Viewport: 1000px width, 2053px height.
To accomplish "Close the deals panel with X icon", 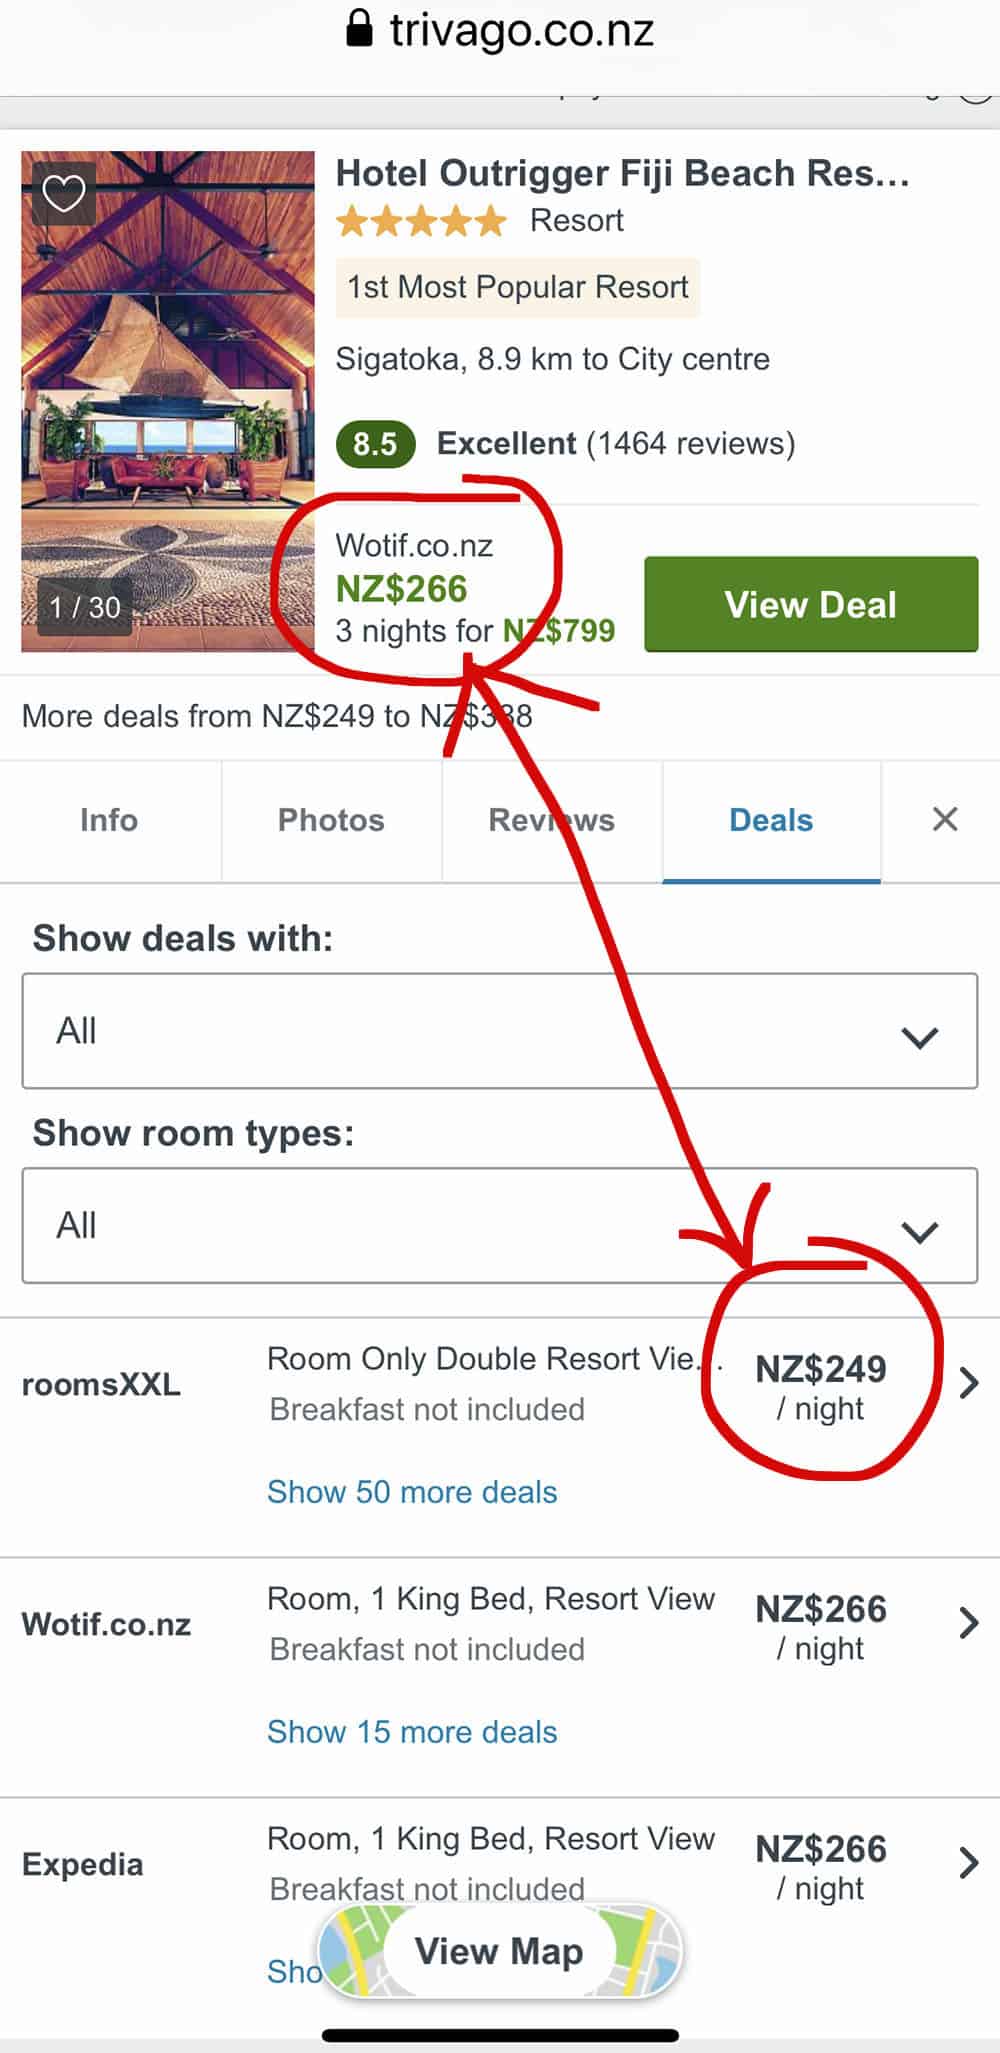I will [944, 820].
